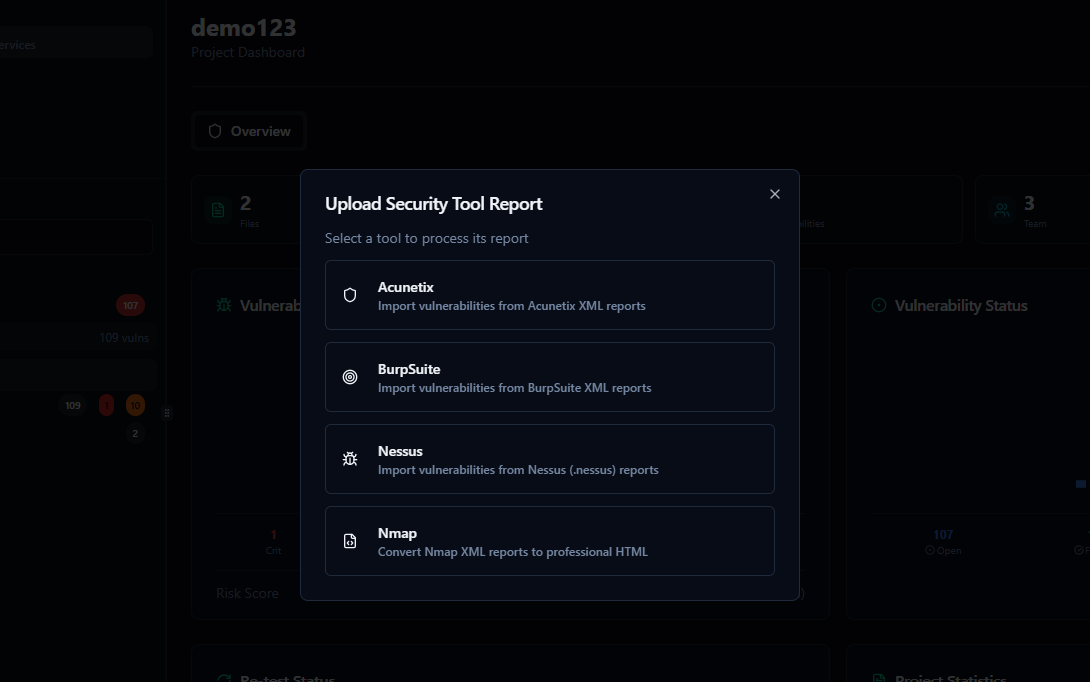Click the Vulnerability Status circle icon

[879, 305]
